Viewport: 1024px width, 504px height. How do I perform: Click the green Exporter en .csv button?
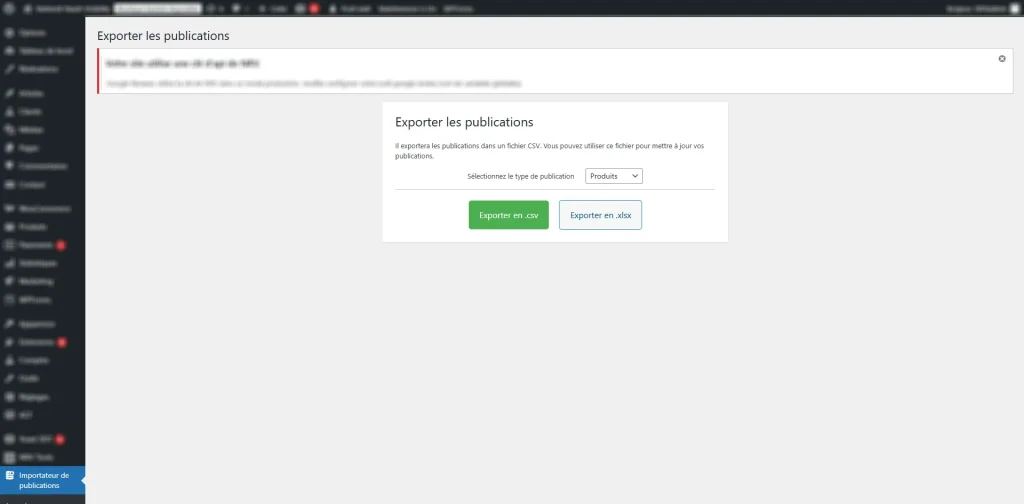(x=508, y=215)
